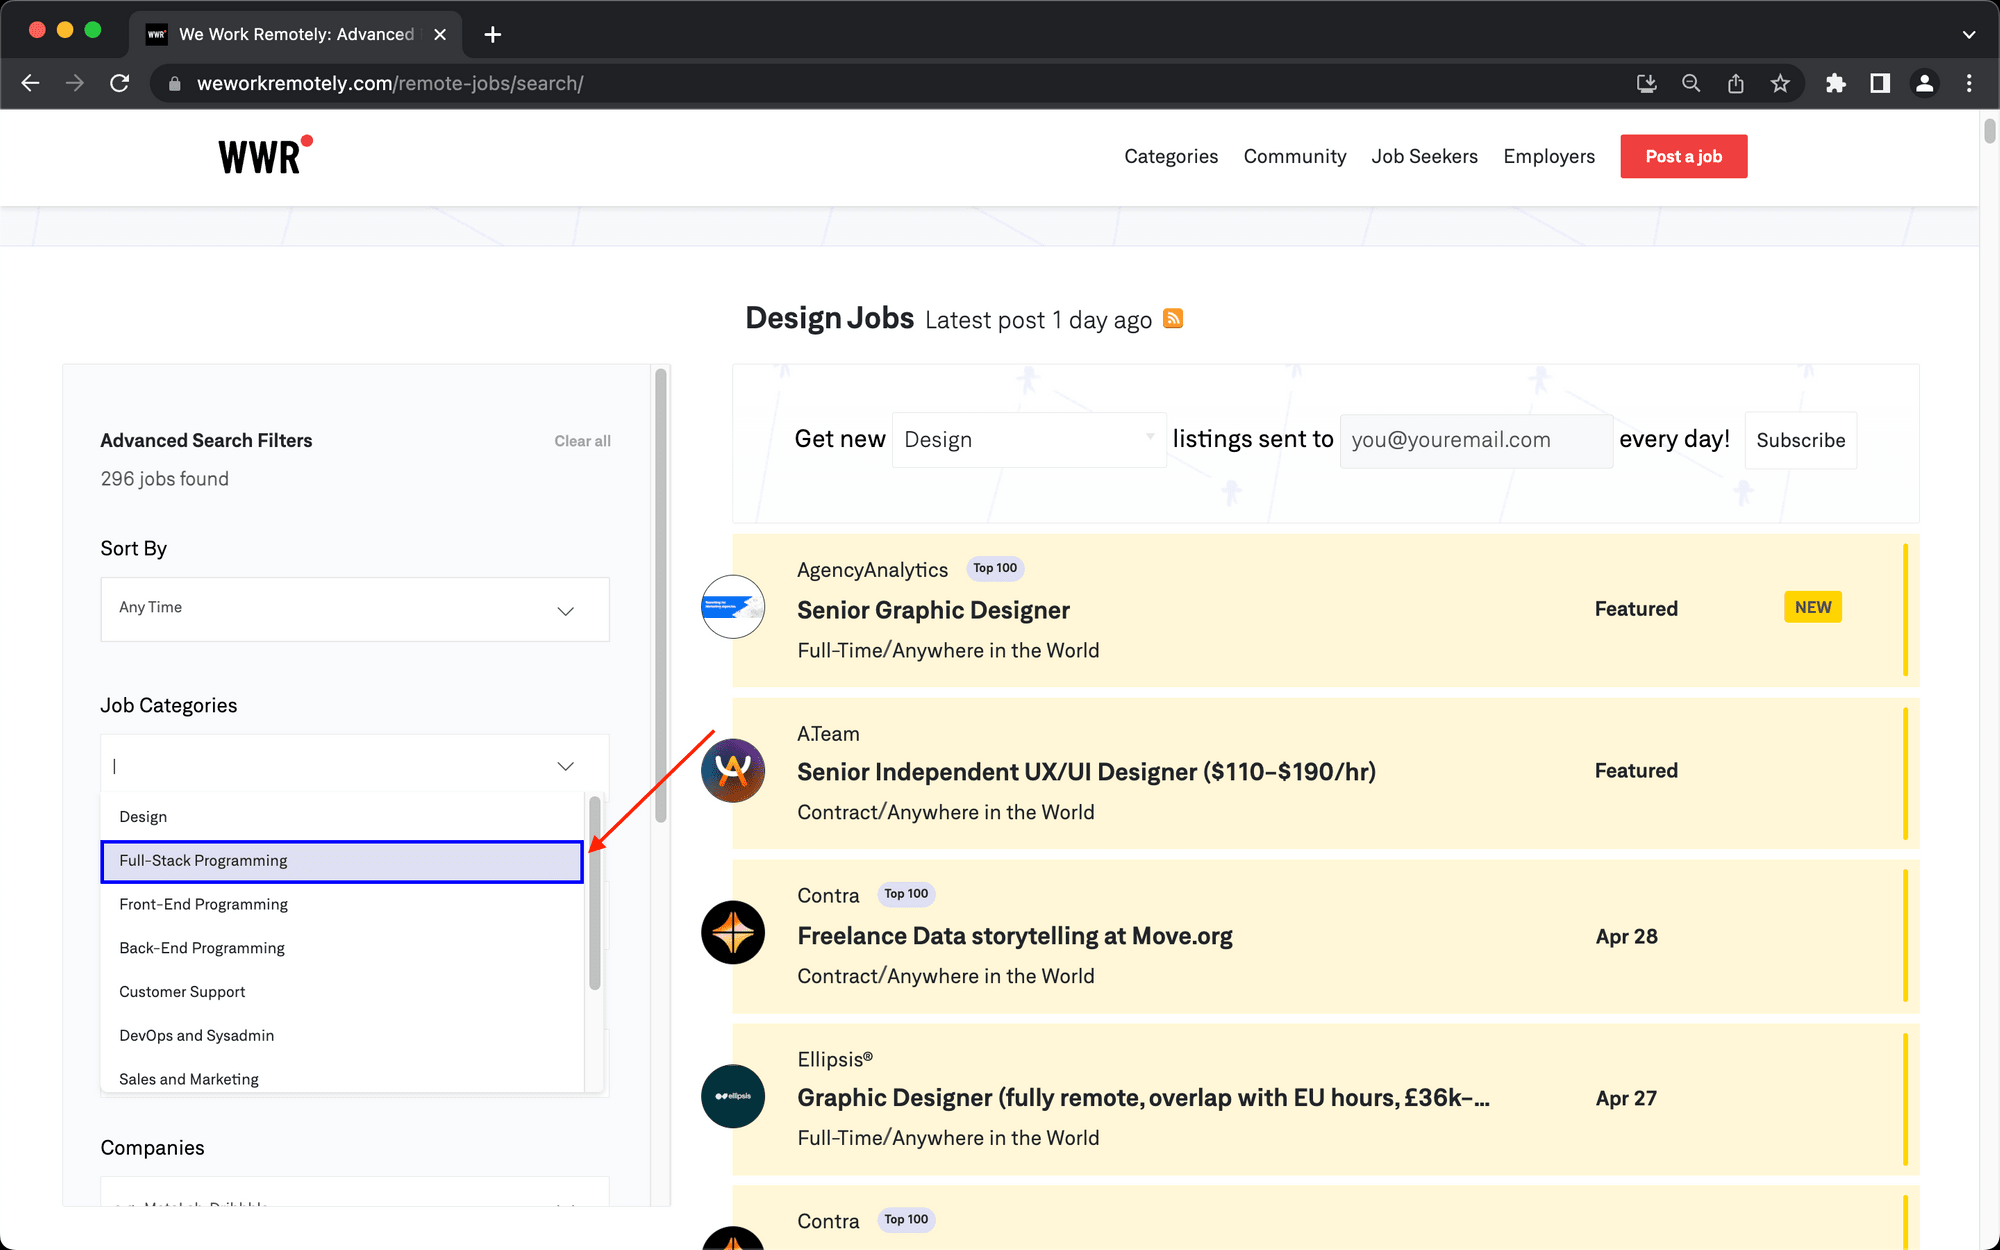
Task: Click the WWR logo icon
Action: 266,156
